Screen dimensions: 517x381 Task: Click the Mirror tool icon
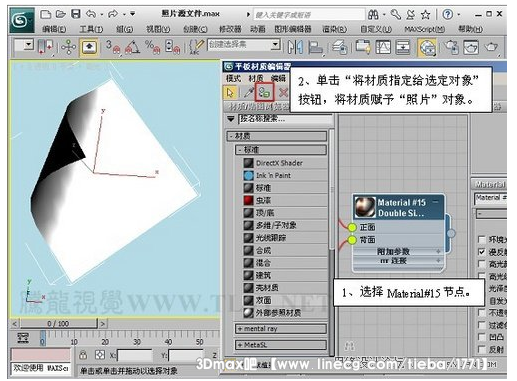pos(295,47)
